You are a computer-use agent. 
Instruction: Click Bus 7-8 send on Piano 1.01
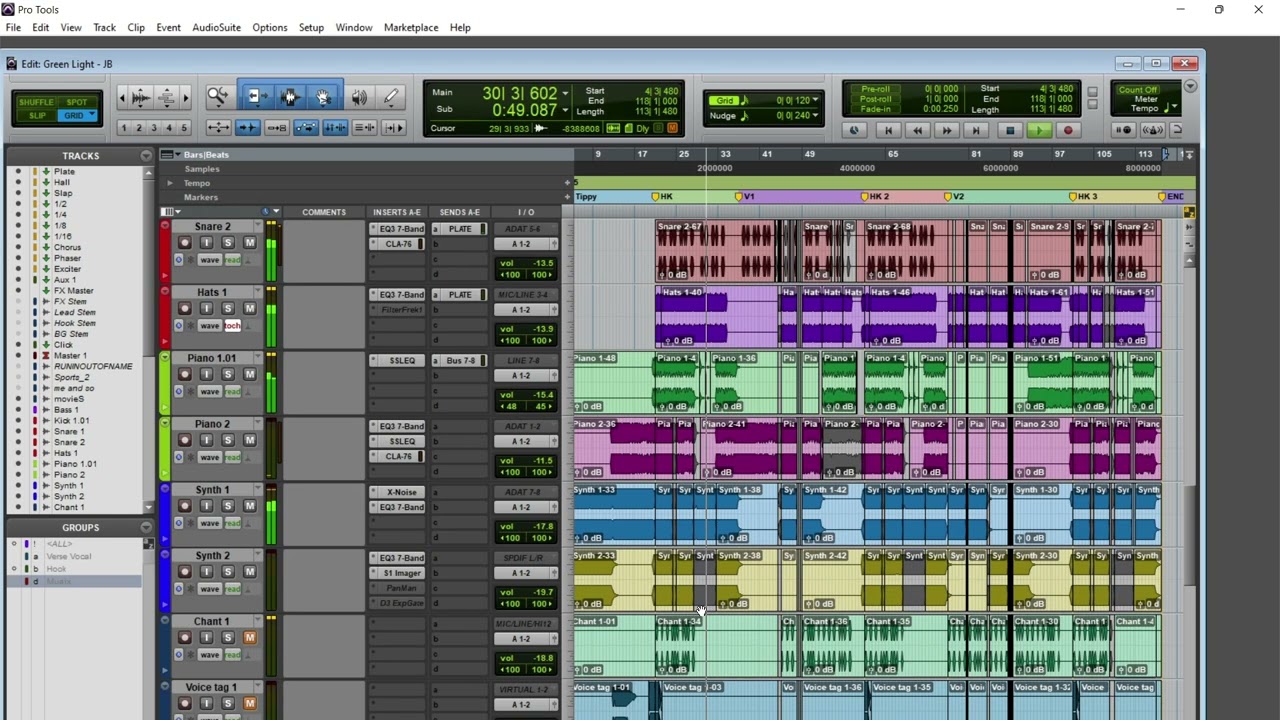tap(462, 360)
